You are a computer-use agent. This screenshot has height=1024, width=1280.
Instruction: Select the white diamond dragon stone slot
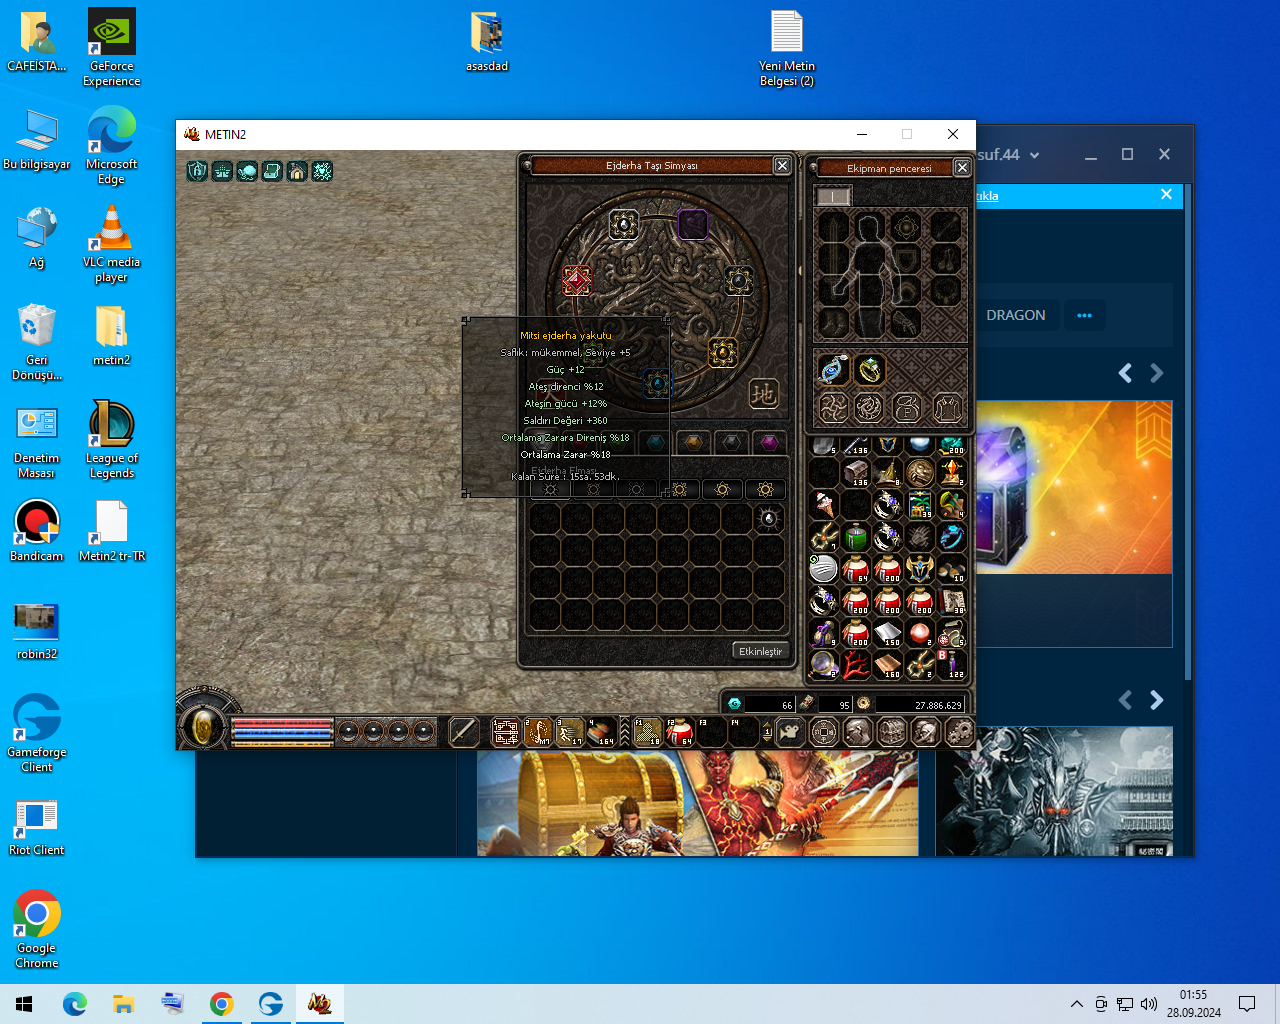pos(624,225)
